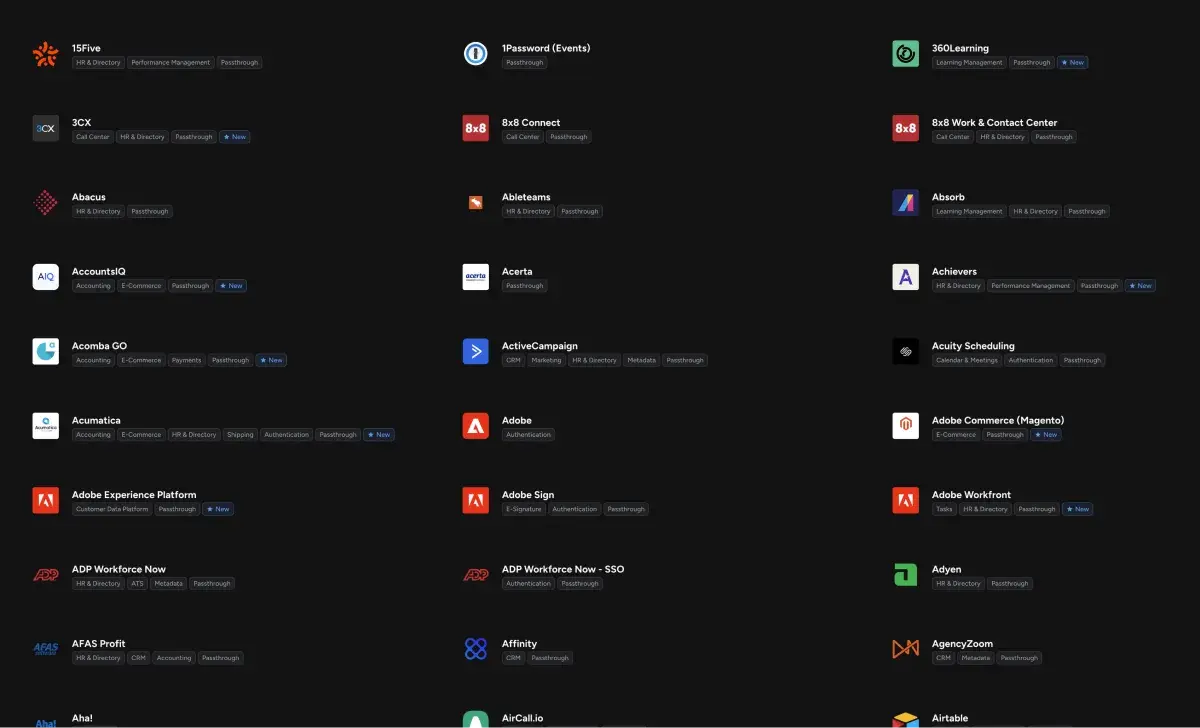This screenshot has height=728, width=1200.
Task: Click the Acomba GO logo icon
Action: (x=46, y=351)
